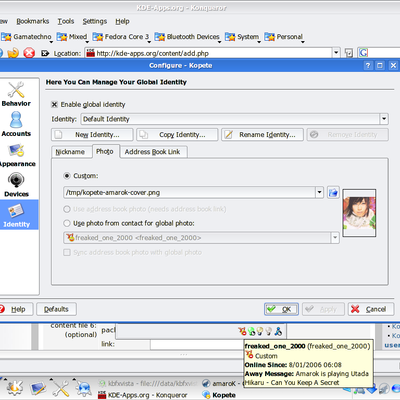Viewport: 400px width, 400px height.
Task: Click the pencil monitor icon in the KDE panel
Action: (38, 388)
